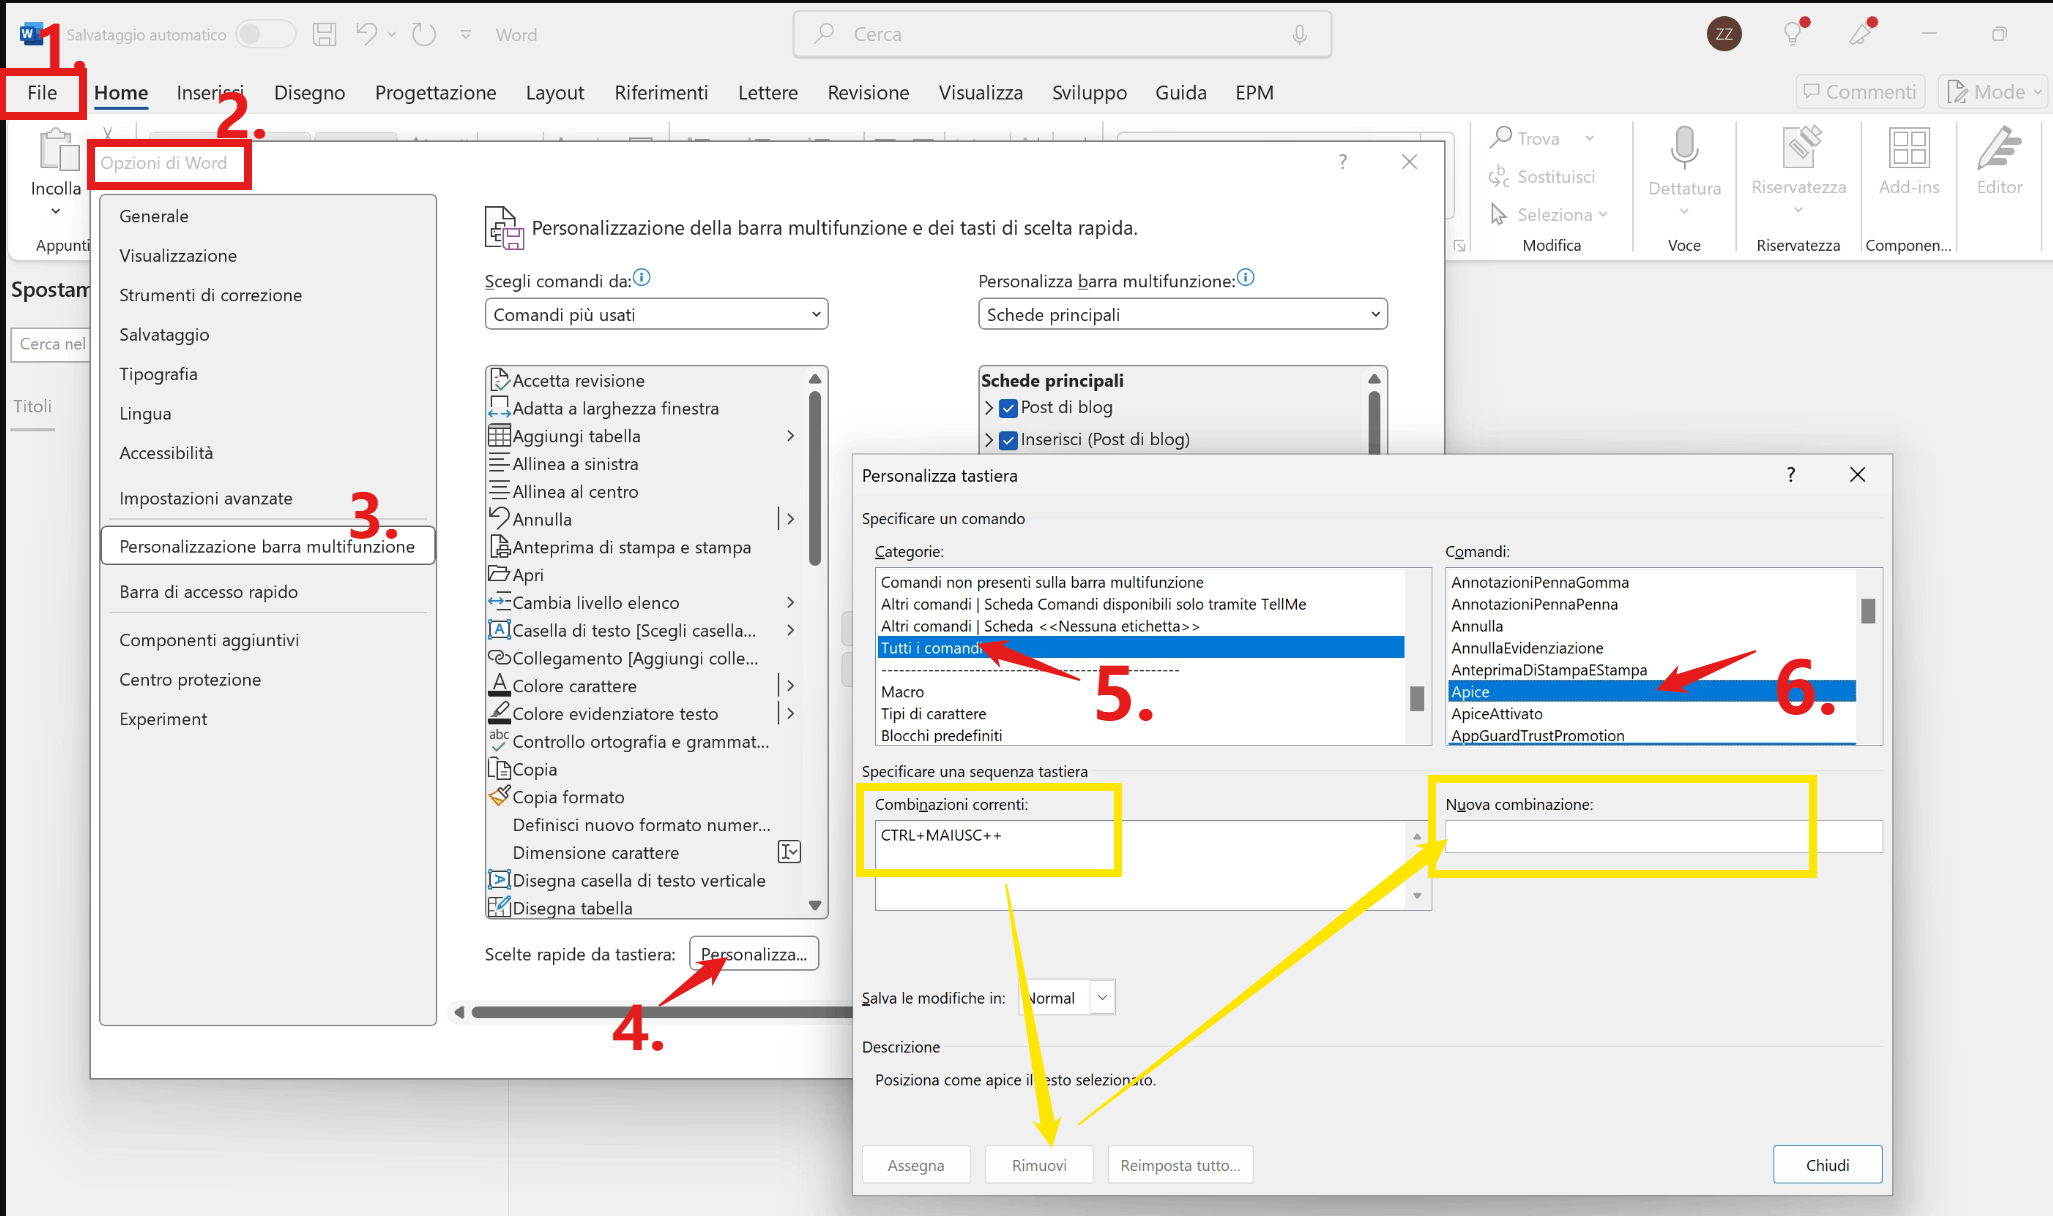Click the Comandi list scrollbar thumb
Screen dimensions: 2053x1216
coord(1868,610)
